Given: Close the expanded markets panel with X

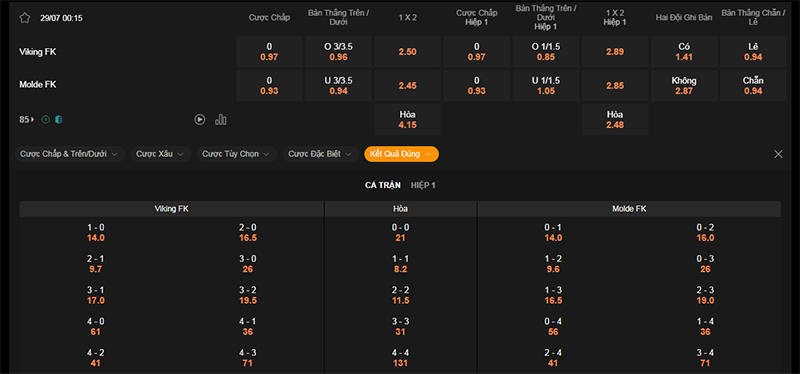Looking at the screenshot, I should click(x=778, y=154).
